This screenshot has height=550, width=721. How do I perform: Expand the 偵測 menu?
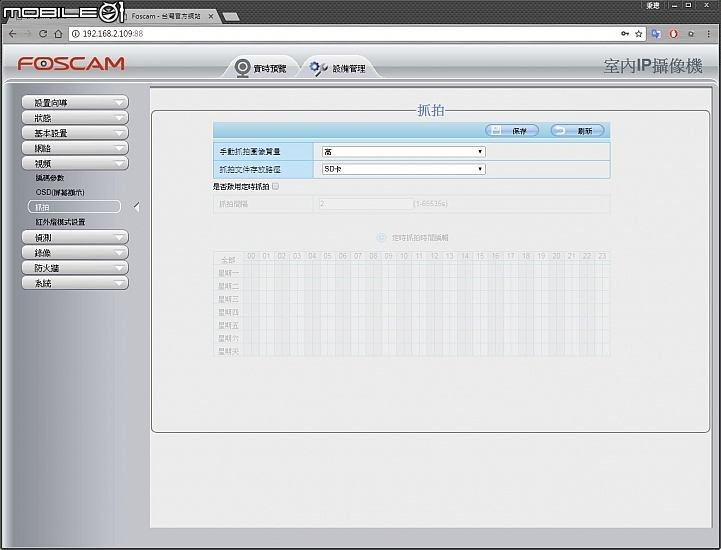pos(75,237)
